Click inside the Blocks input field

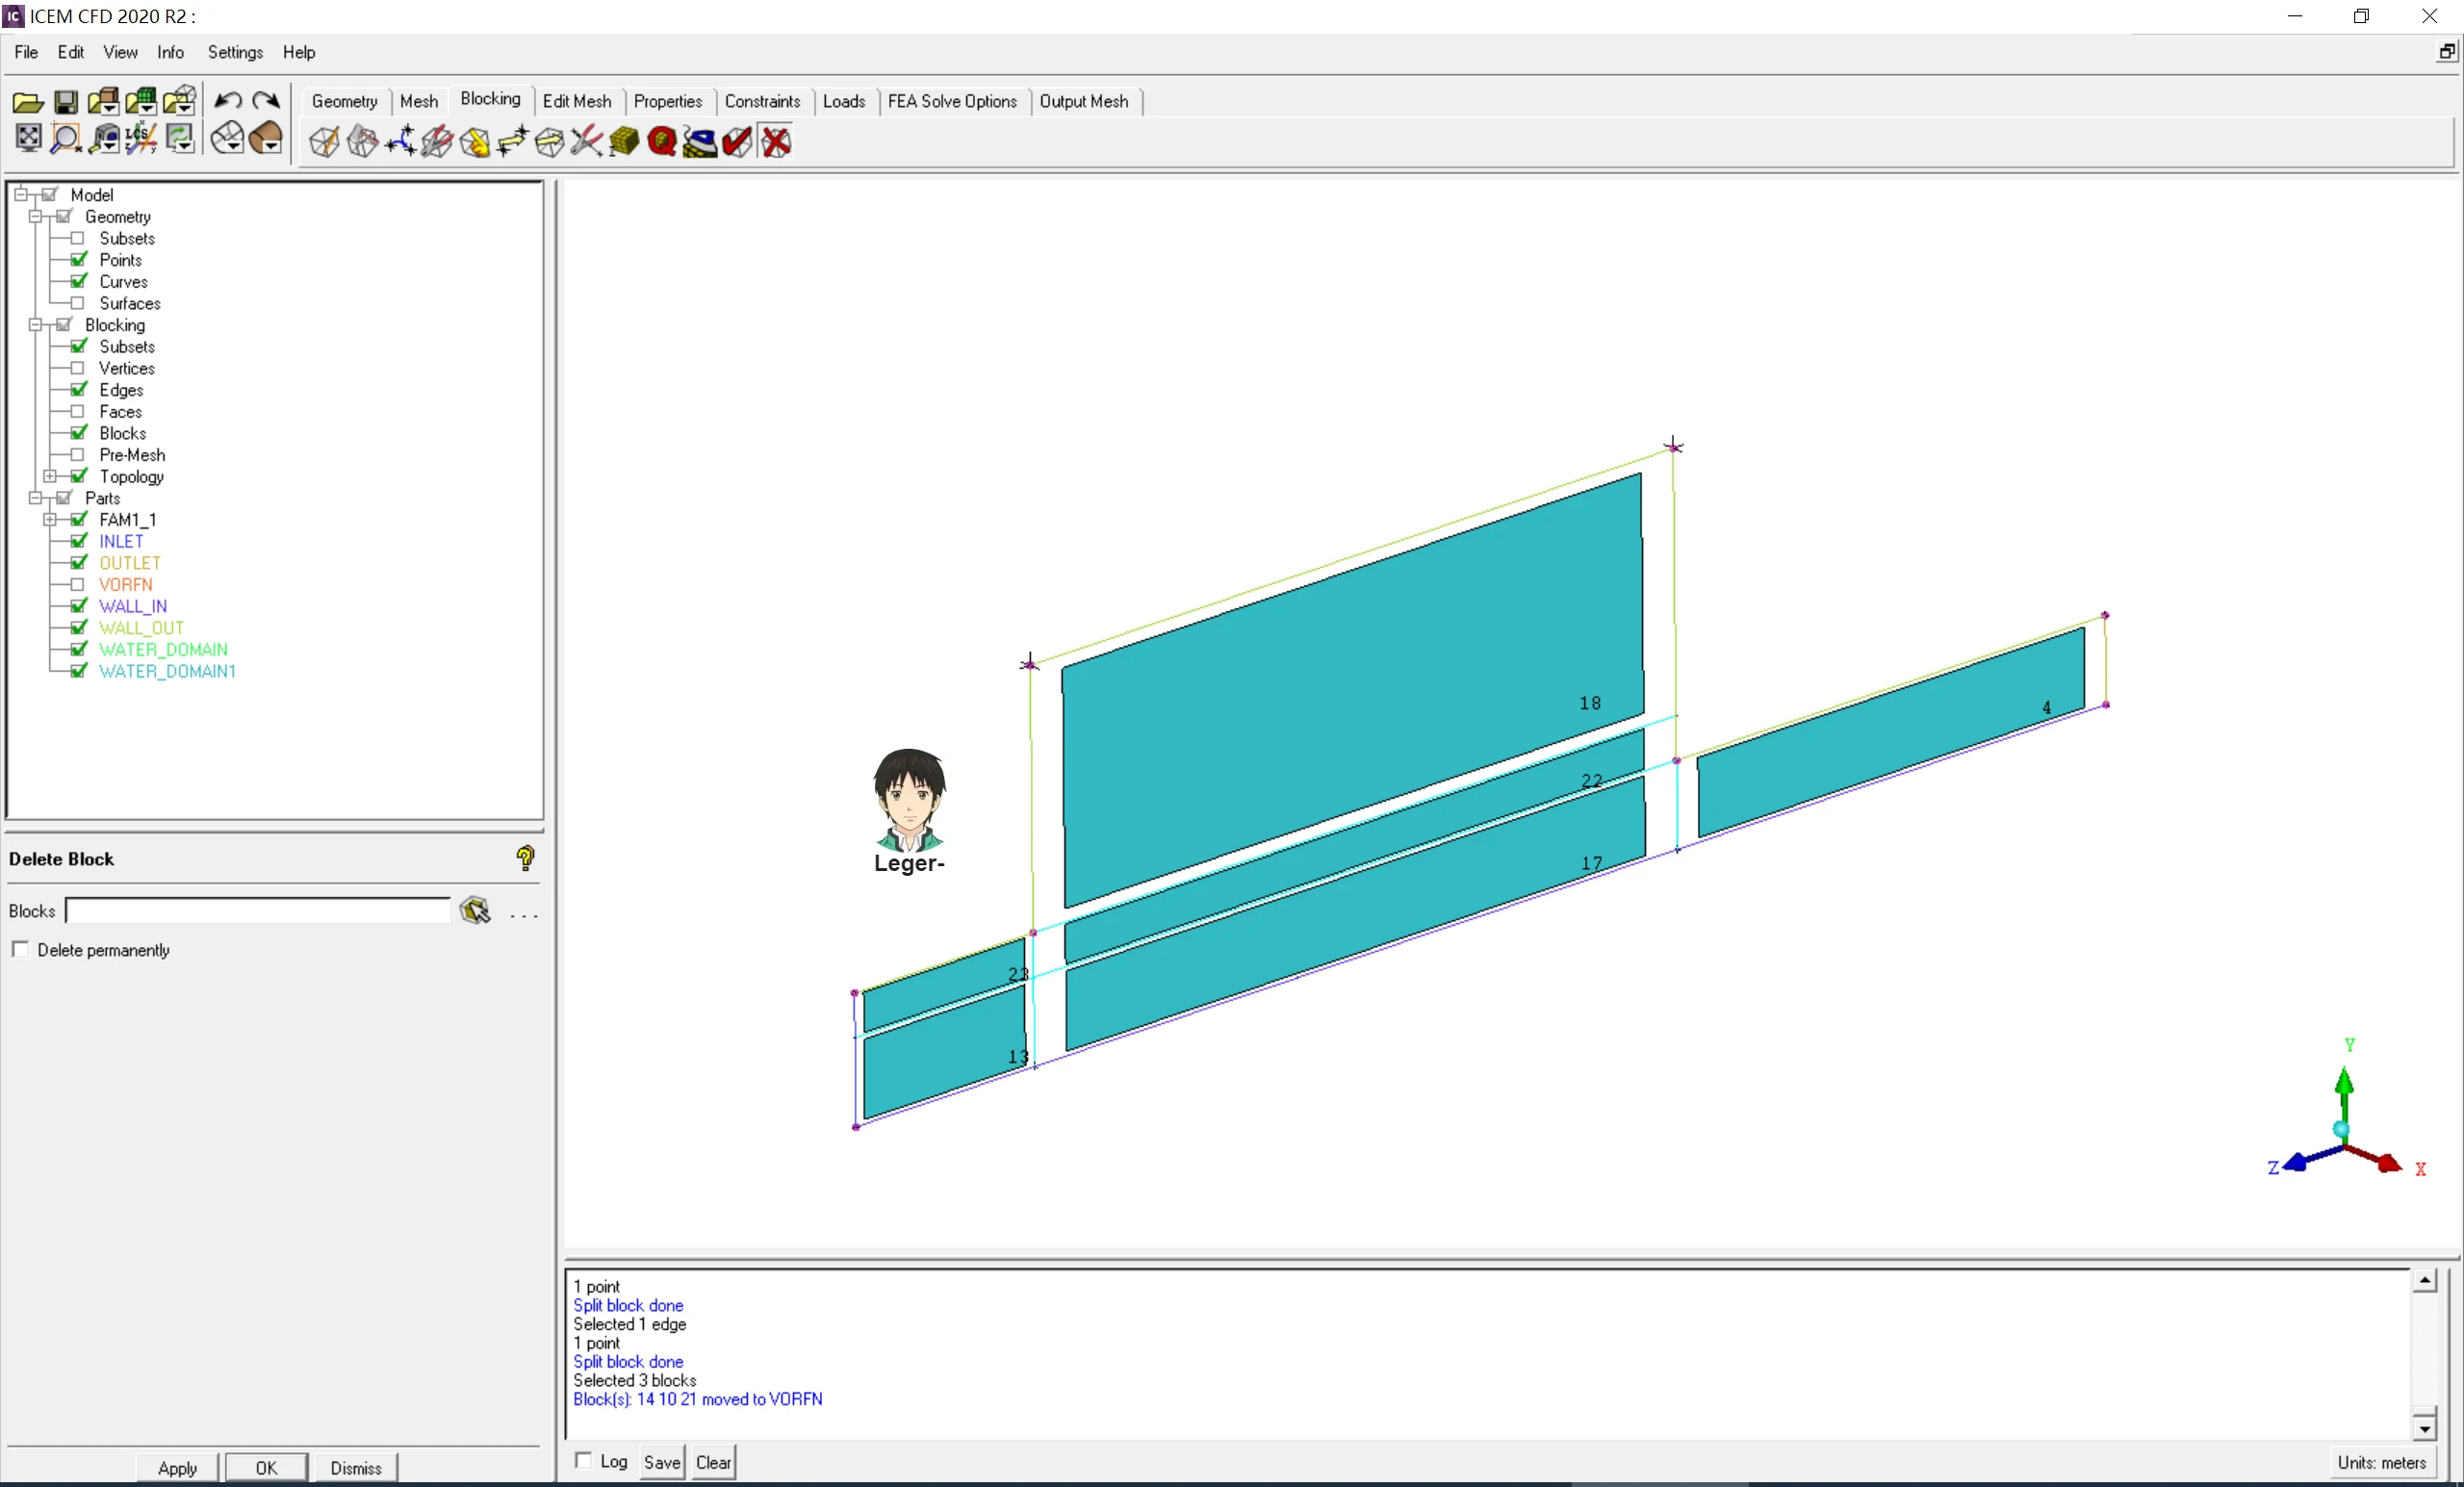[258, 910]
